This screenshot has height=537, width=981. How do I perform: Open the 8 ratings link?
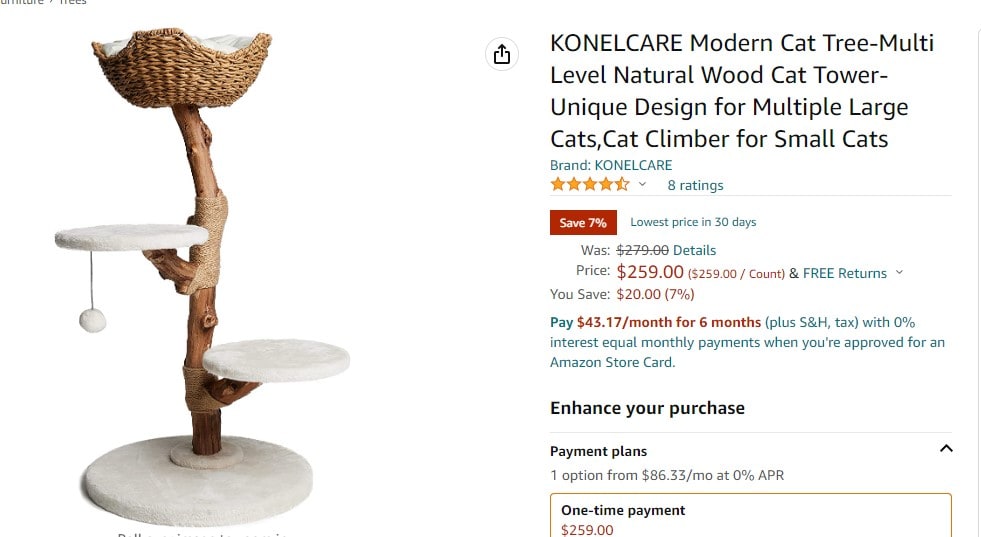point(695,185)
